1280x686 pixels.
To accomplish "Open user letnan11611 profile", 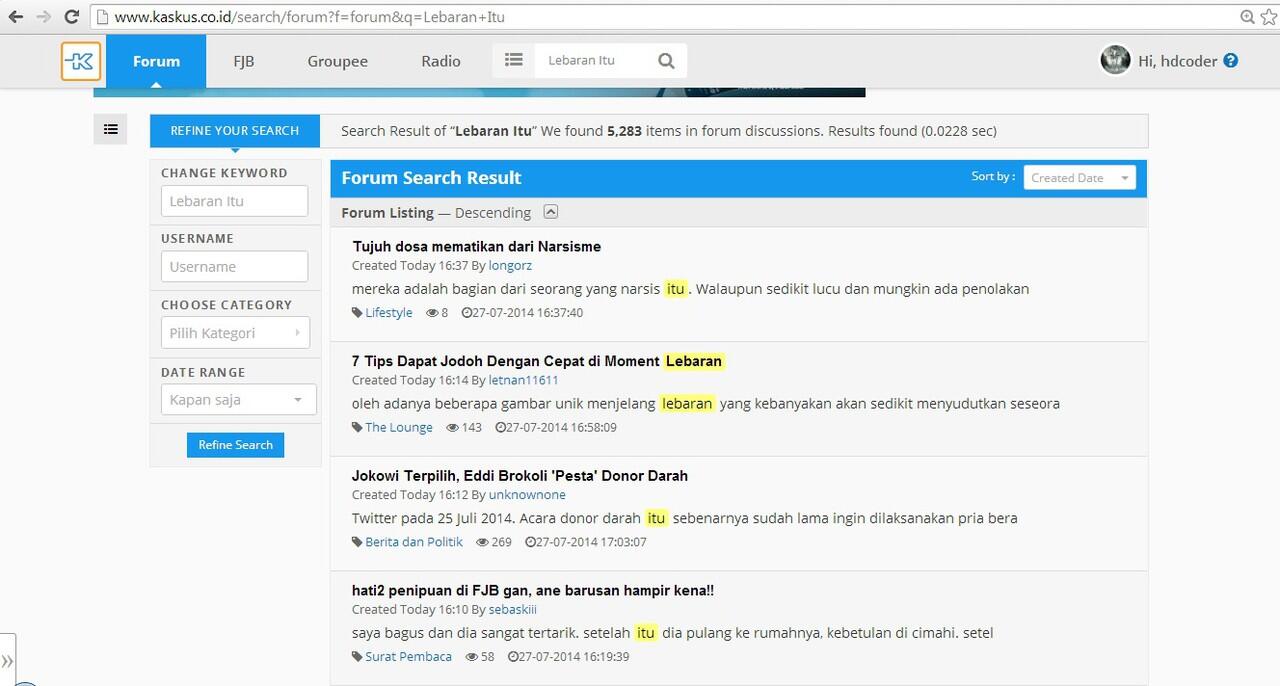I will coord(523,381).
